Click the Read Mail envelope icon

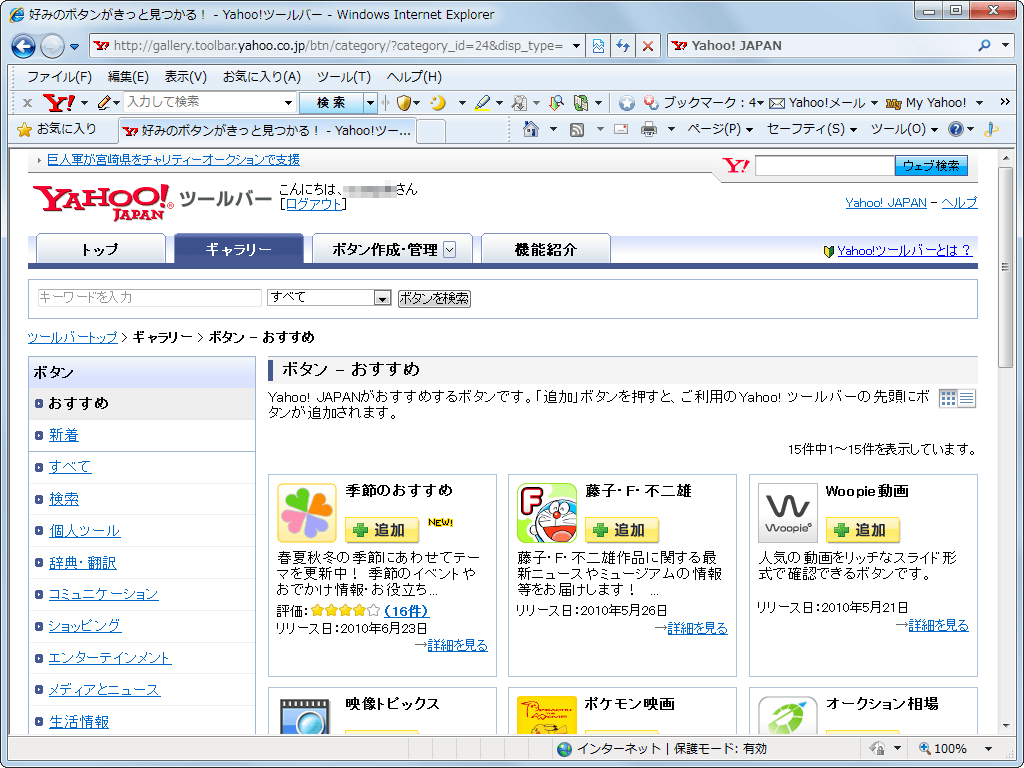pos(621,129)
